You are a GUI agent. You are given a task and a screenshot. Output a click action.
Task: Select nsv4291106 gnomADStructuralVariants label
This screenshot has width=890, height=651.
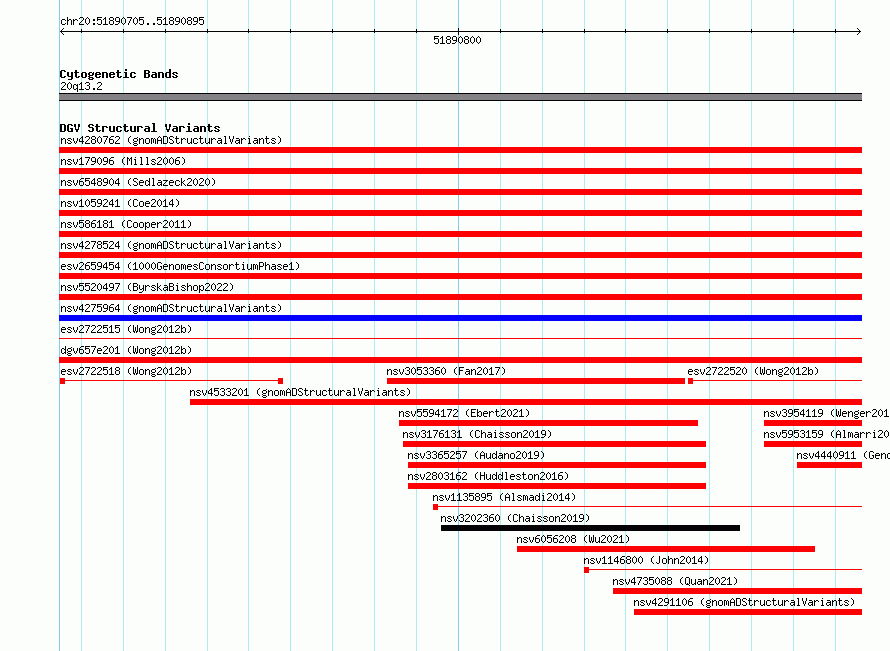744,602
